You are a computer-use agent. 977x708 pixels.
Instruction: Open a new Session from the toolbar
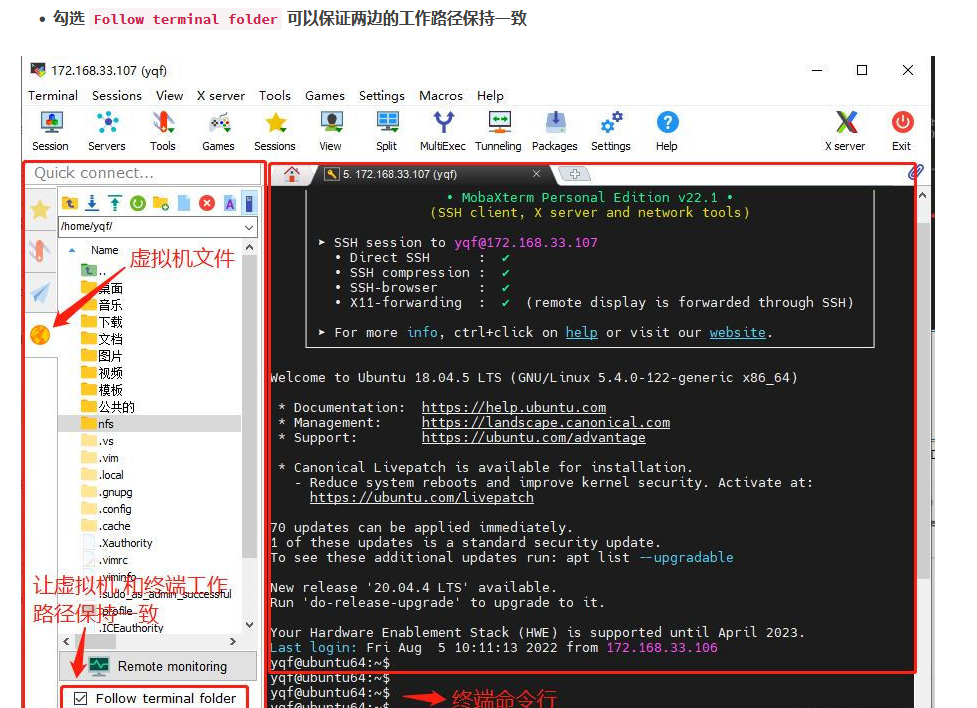[51, 130]
